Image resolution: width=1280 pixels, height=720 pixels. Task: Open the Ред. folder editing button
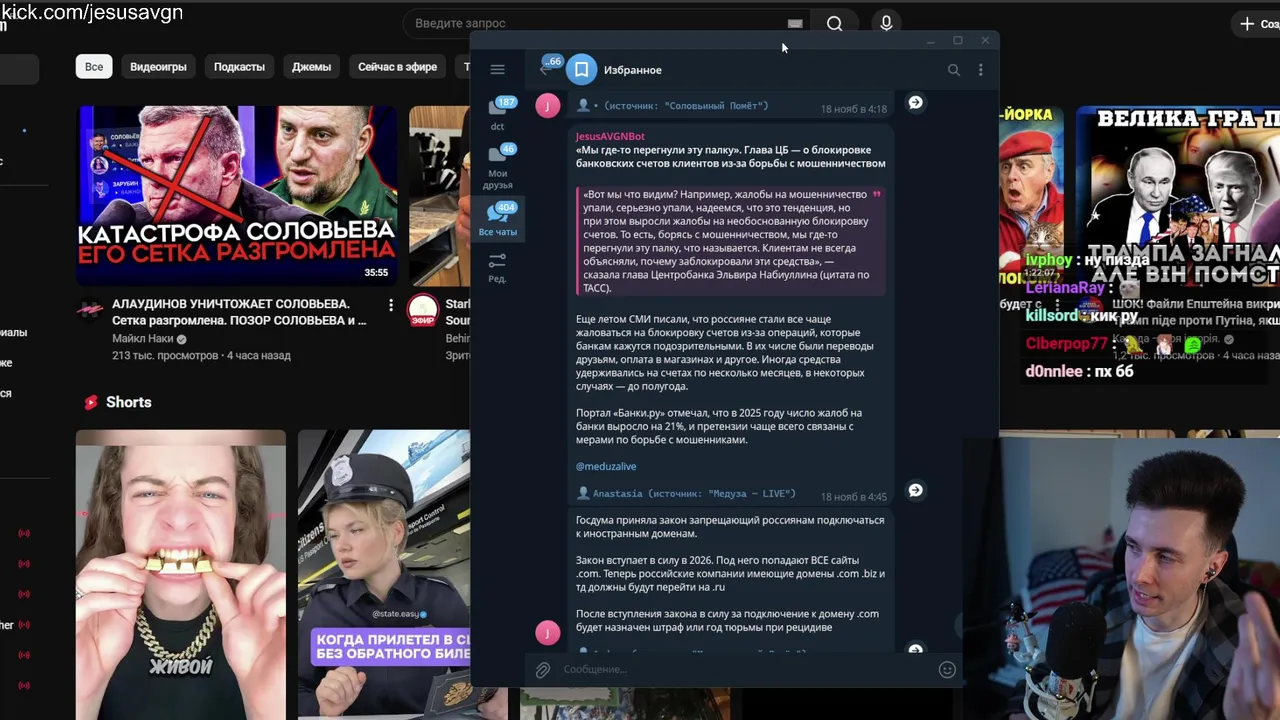point(498,267)
